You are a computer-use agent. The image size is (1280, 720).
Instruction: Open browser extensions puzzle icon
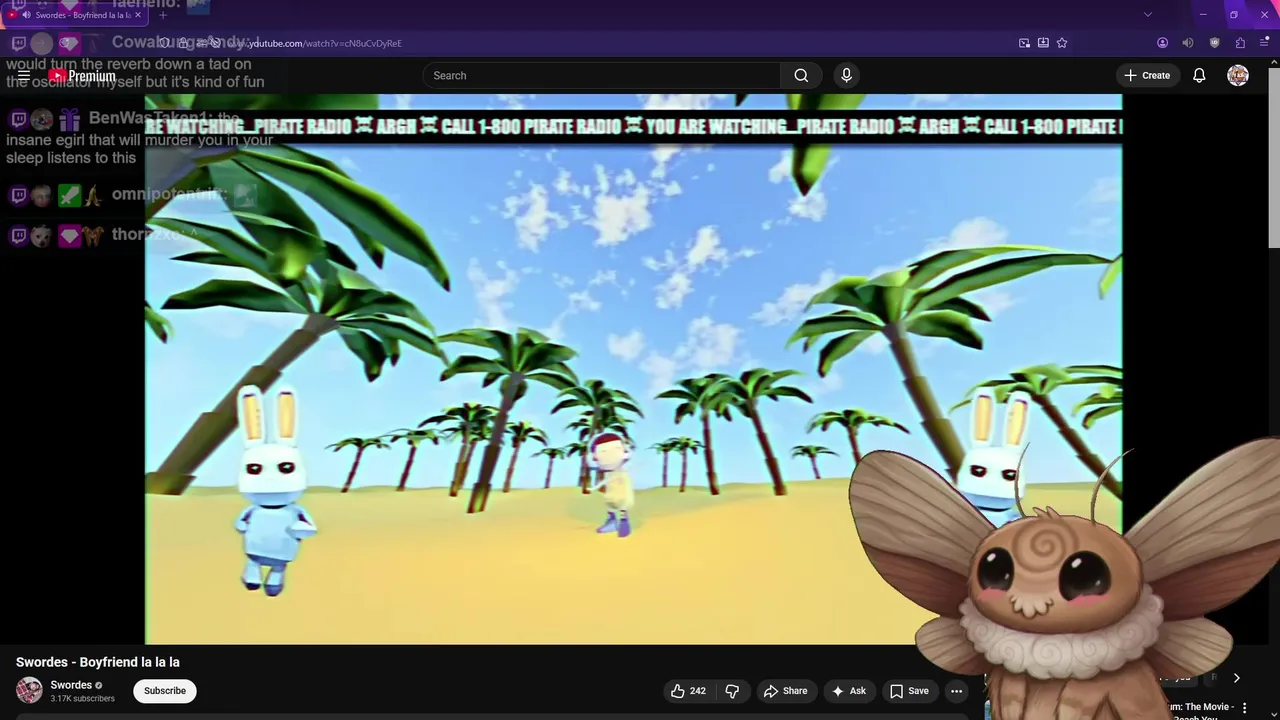[x=1240, y=43]
